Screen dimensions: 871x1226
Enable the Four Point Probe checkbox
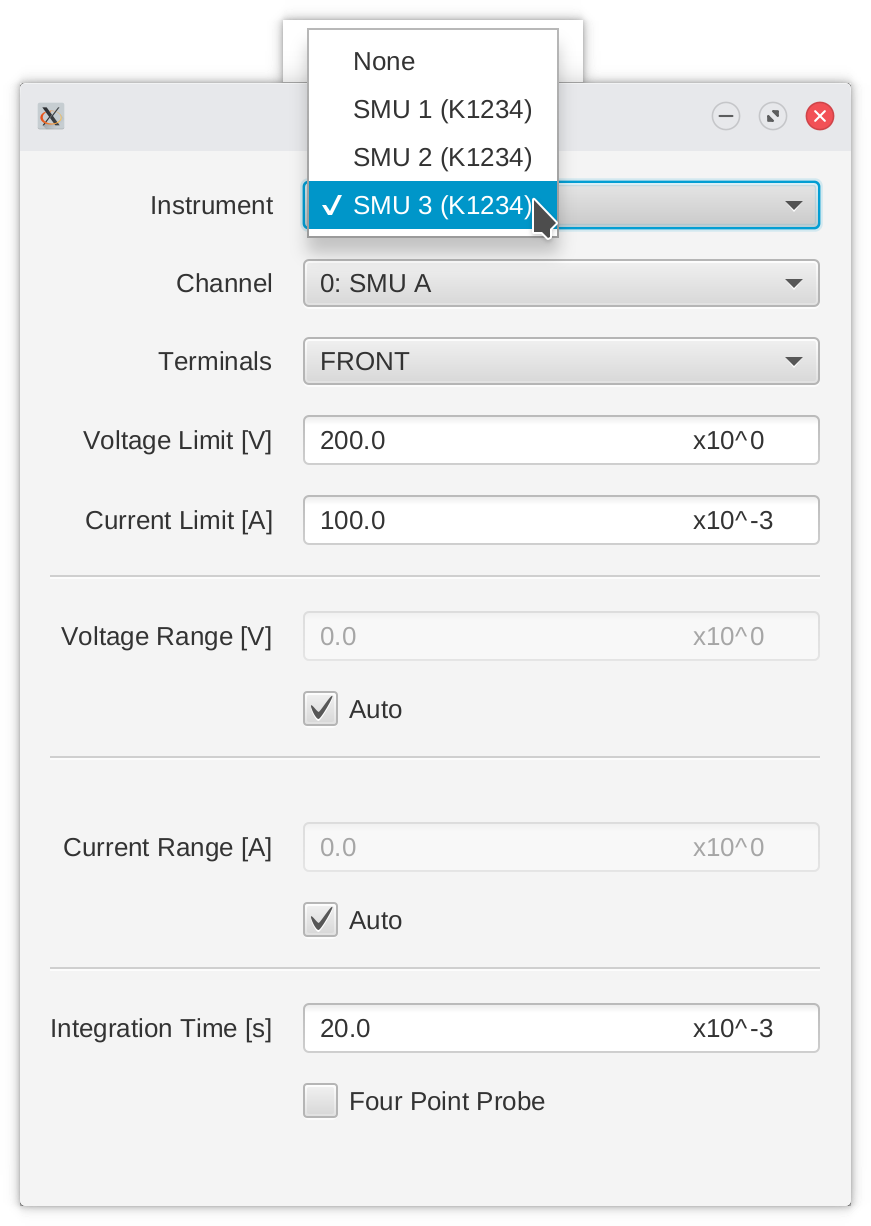click(x=320, y=1101)
